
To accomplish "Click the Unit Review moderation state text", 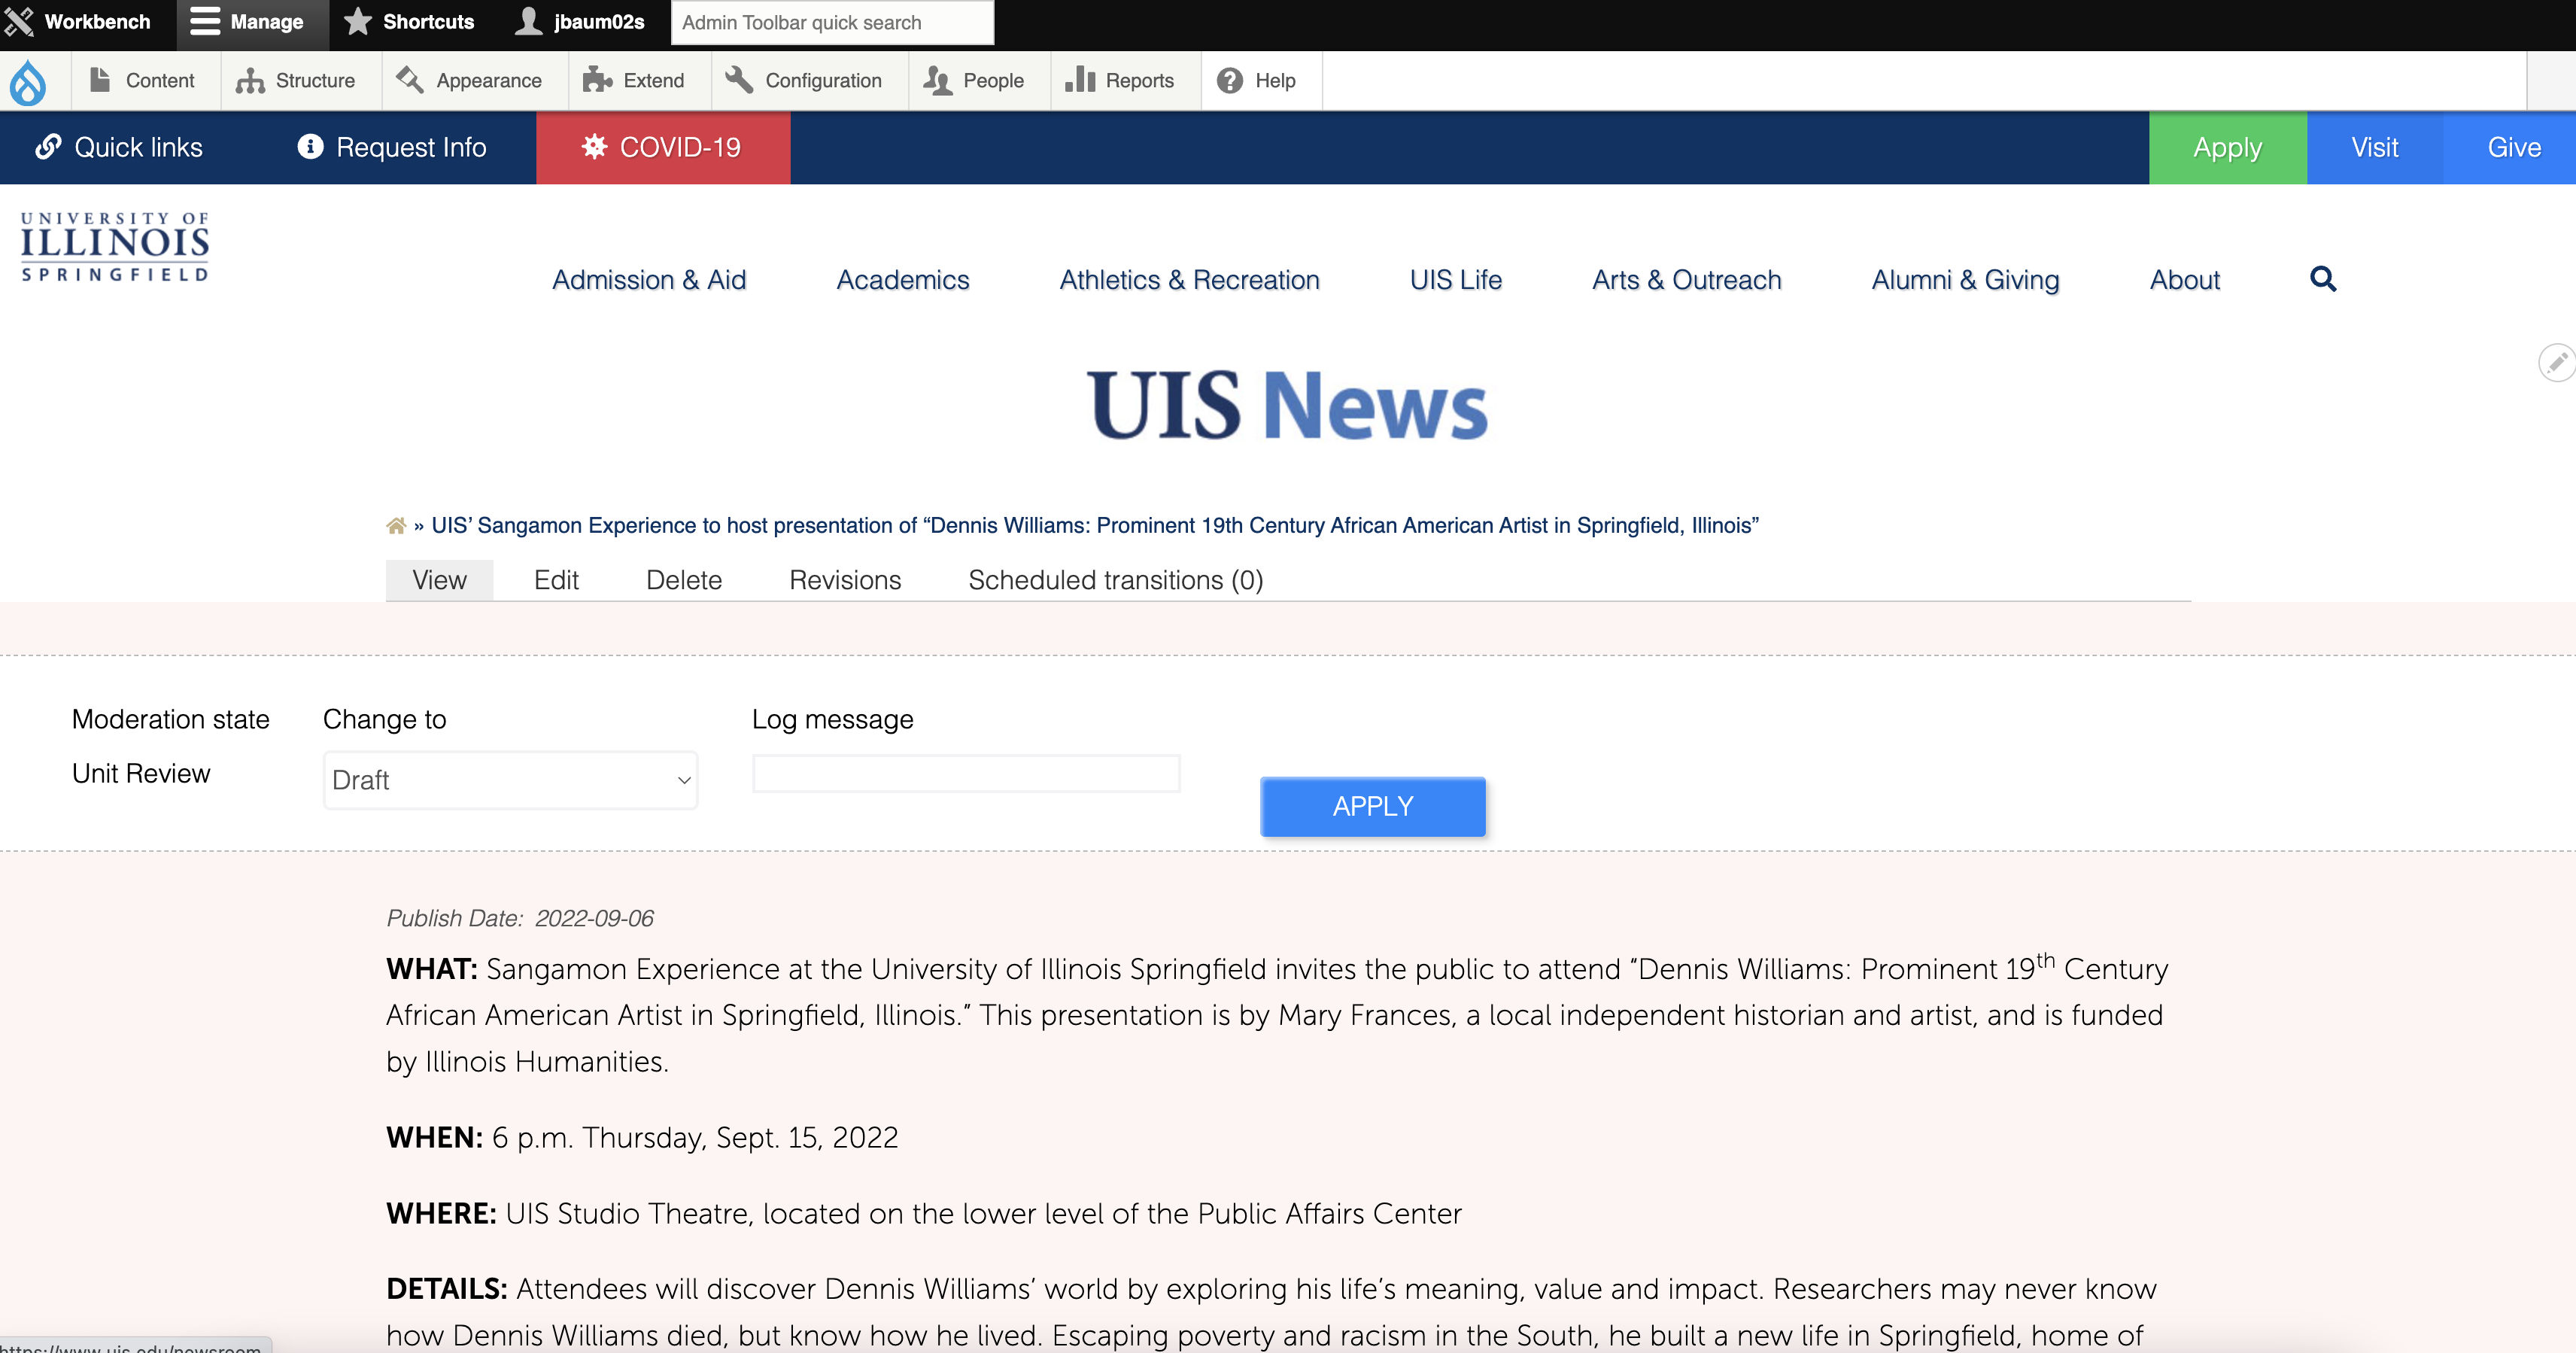I will [141, 774].
